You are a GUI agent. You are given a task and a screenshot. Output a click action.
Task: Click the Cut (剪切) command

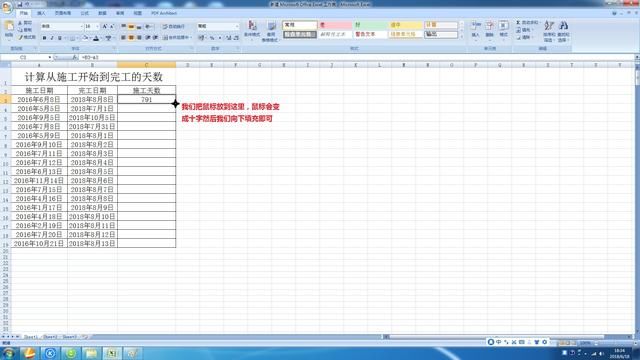click(x=25, y=23)
